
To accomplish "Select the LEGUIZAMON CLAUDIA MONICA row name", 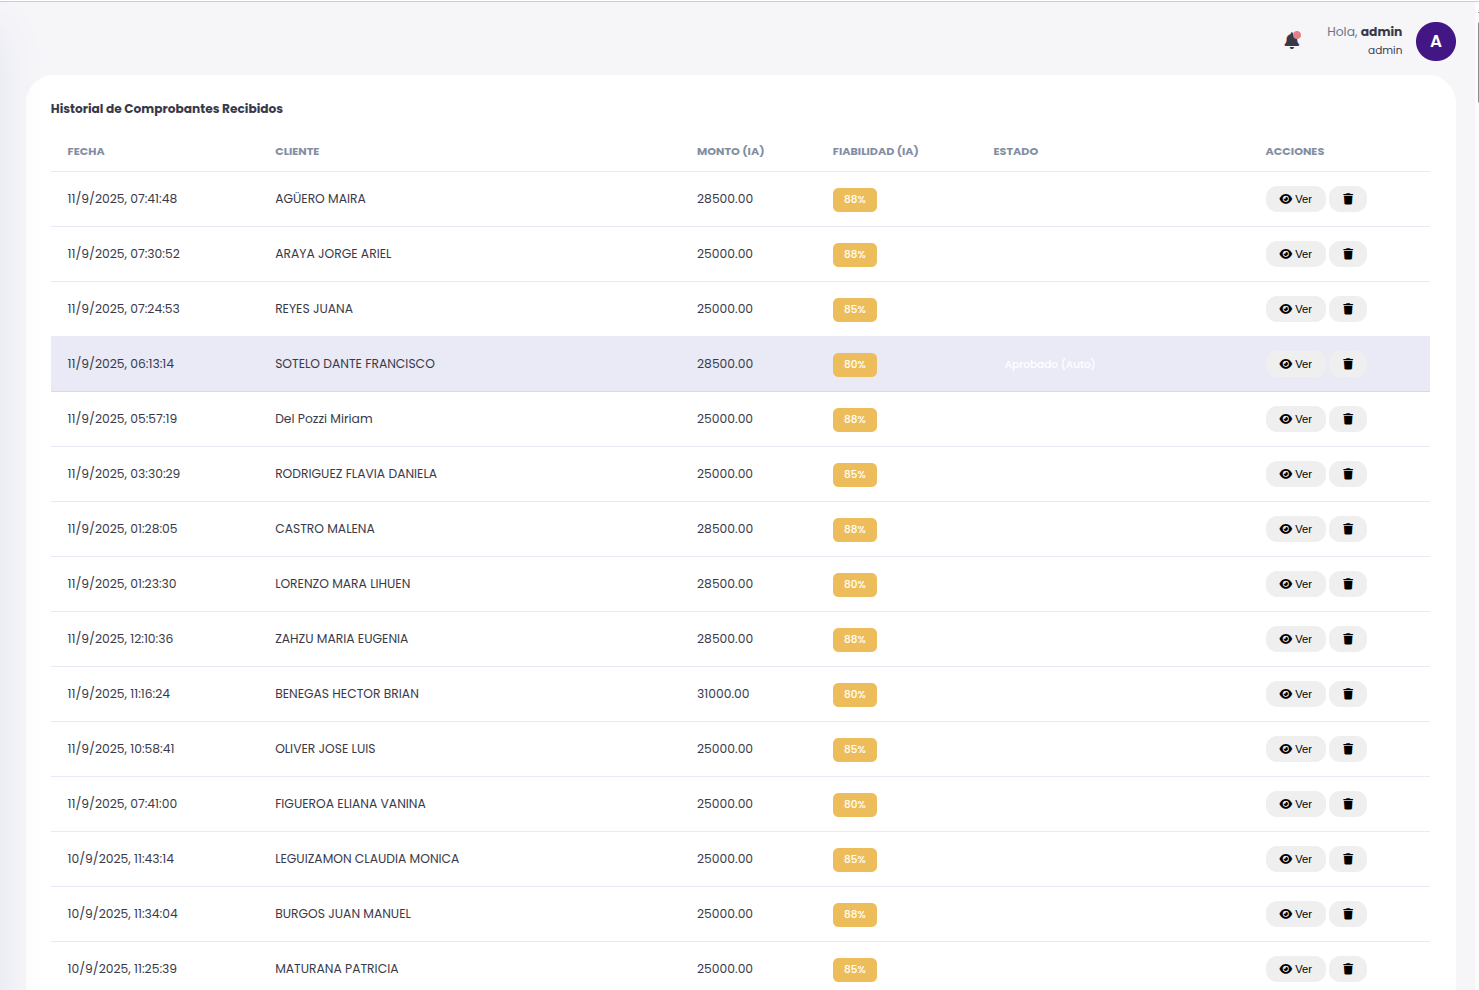I will point(367,859).
